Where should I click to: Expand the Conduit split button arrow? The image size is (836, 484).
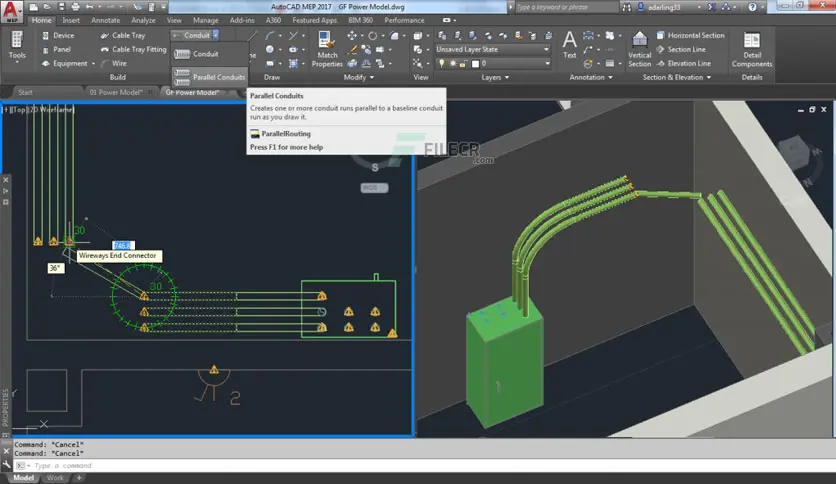pos(215,35)
